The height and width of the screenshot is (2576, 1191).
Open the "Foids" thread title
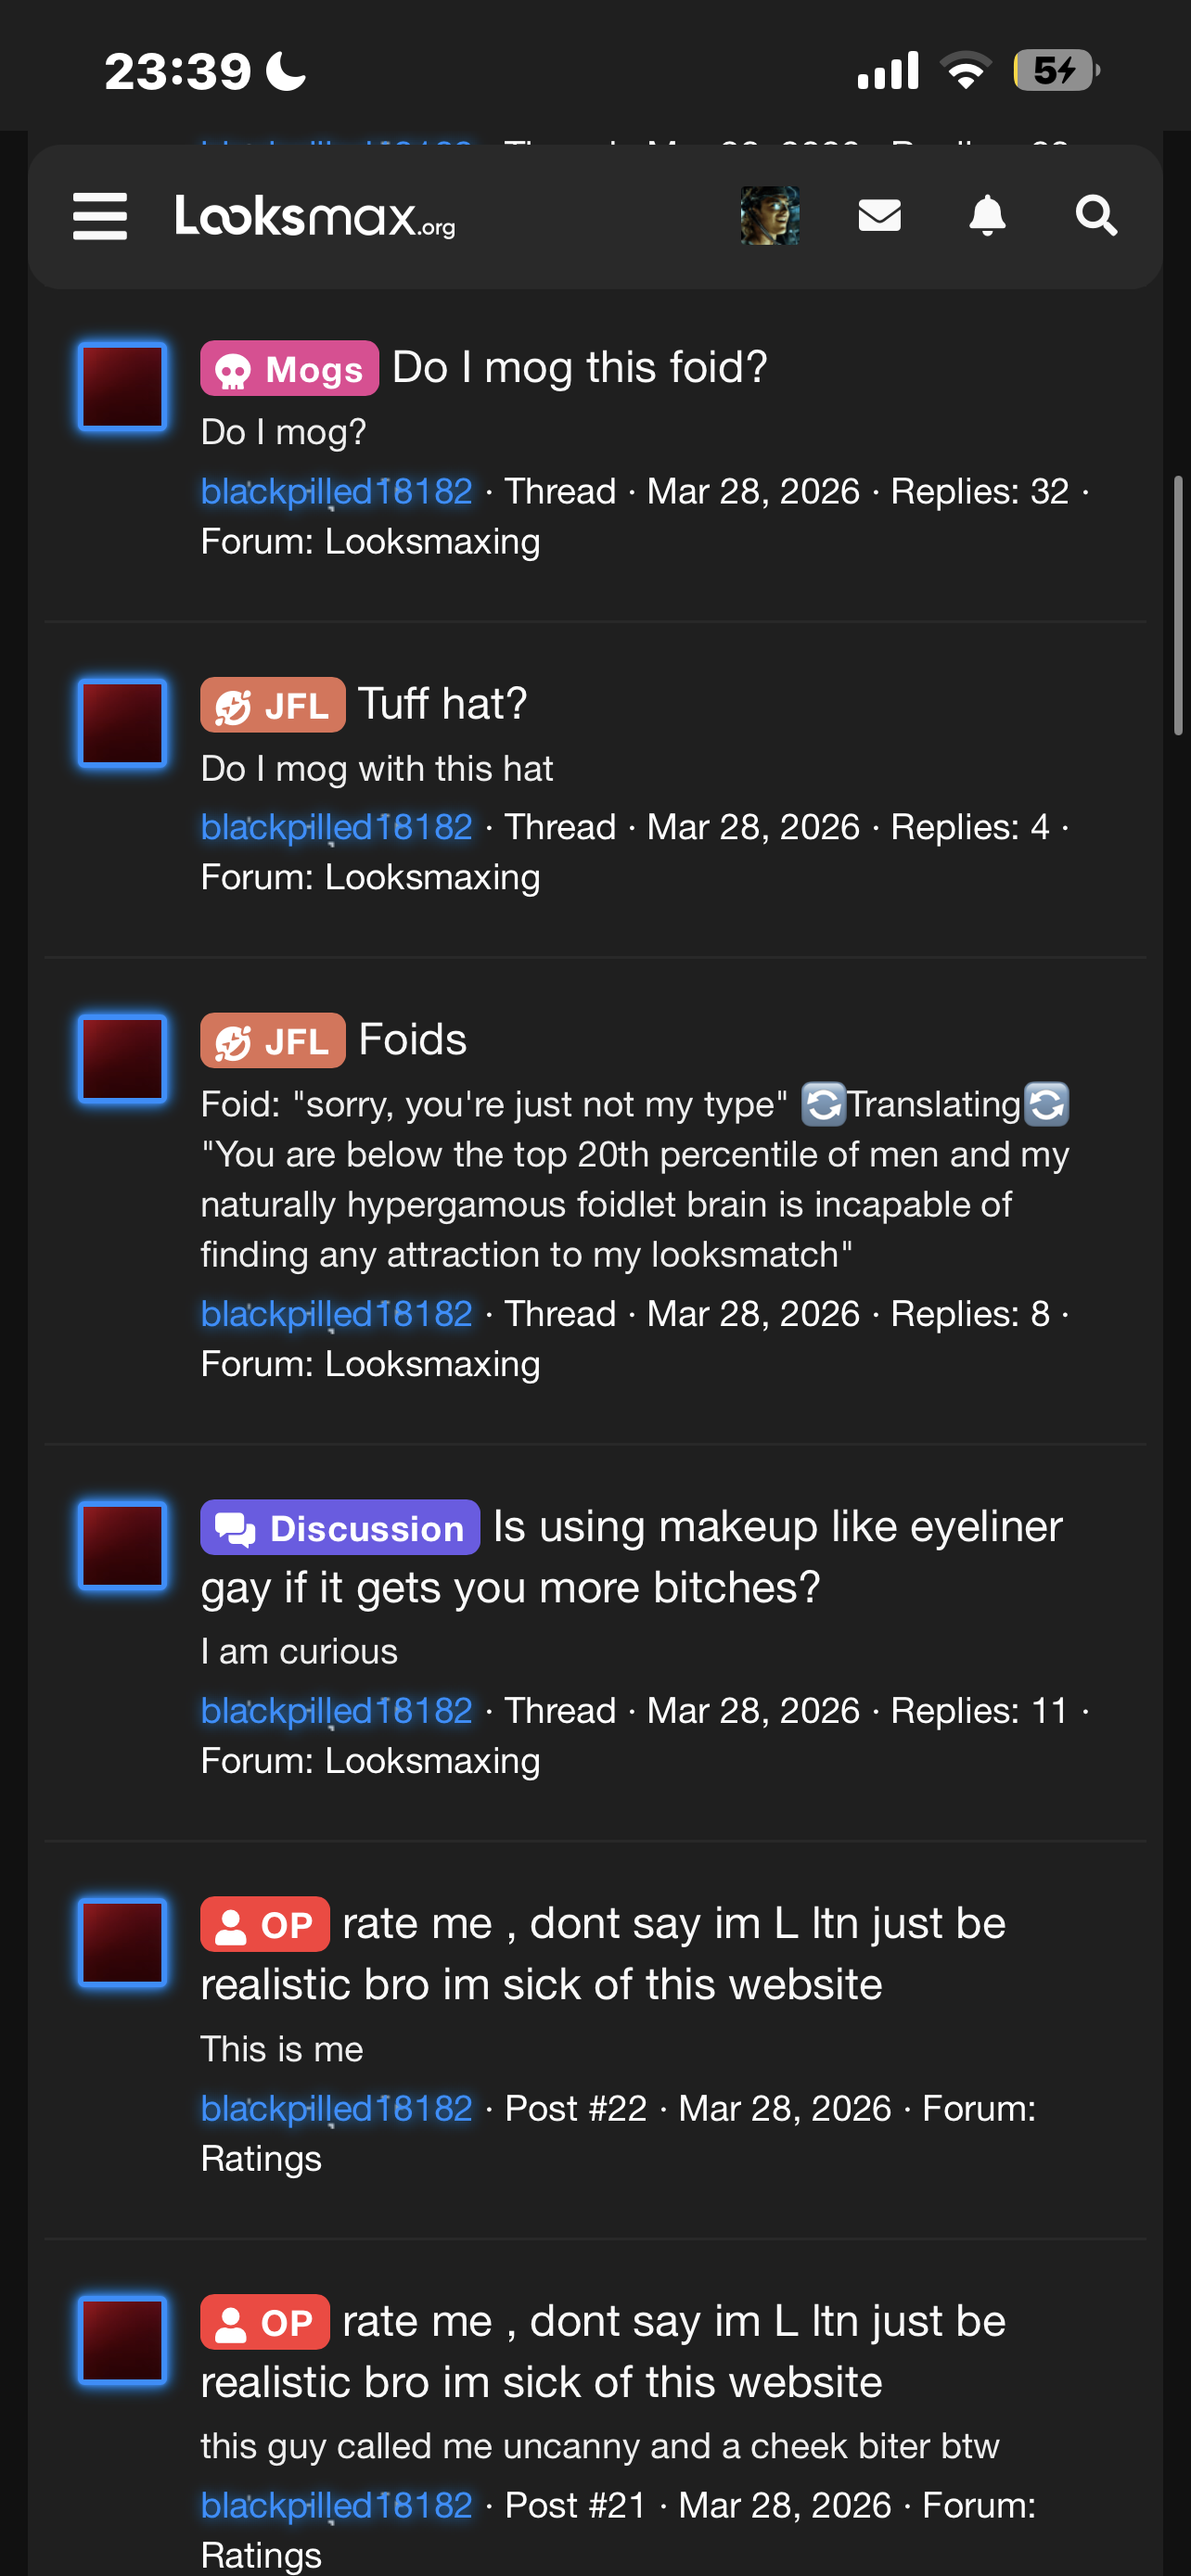point(412,1040)
